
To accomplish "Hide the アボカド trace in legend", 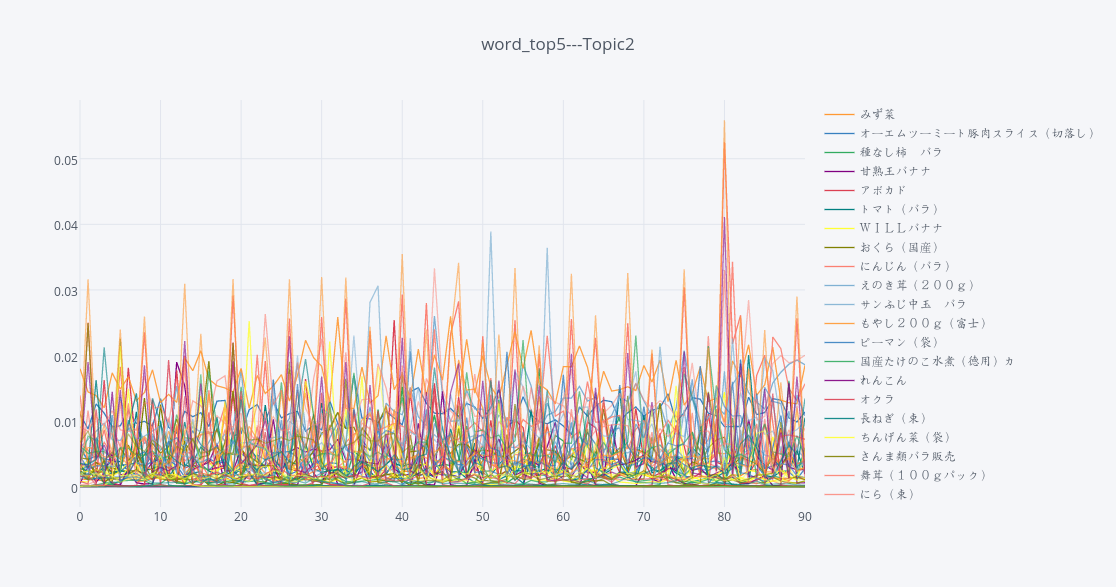I will tap(883, 190).
